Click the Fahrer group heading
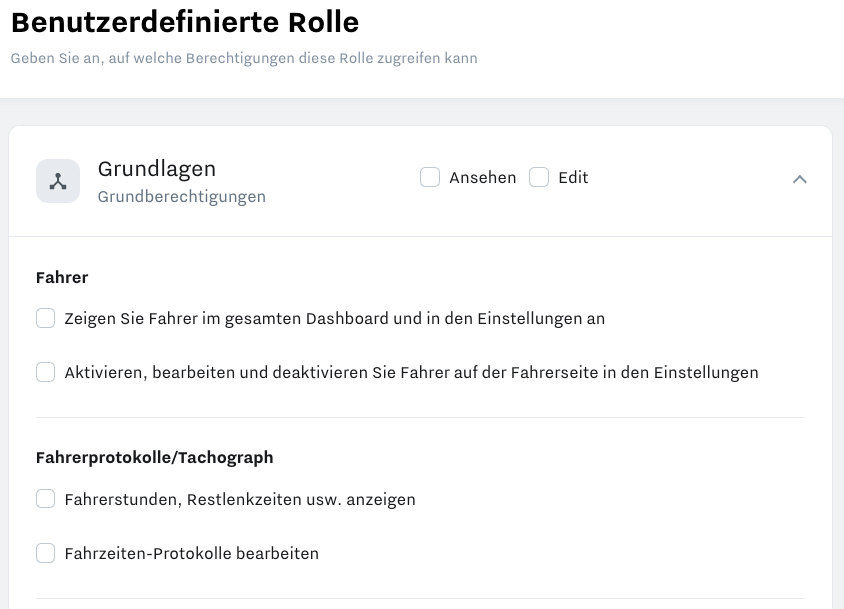The width and height of the screenshot is (844, 609). [x=62, y=277]
